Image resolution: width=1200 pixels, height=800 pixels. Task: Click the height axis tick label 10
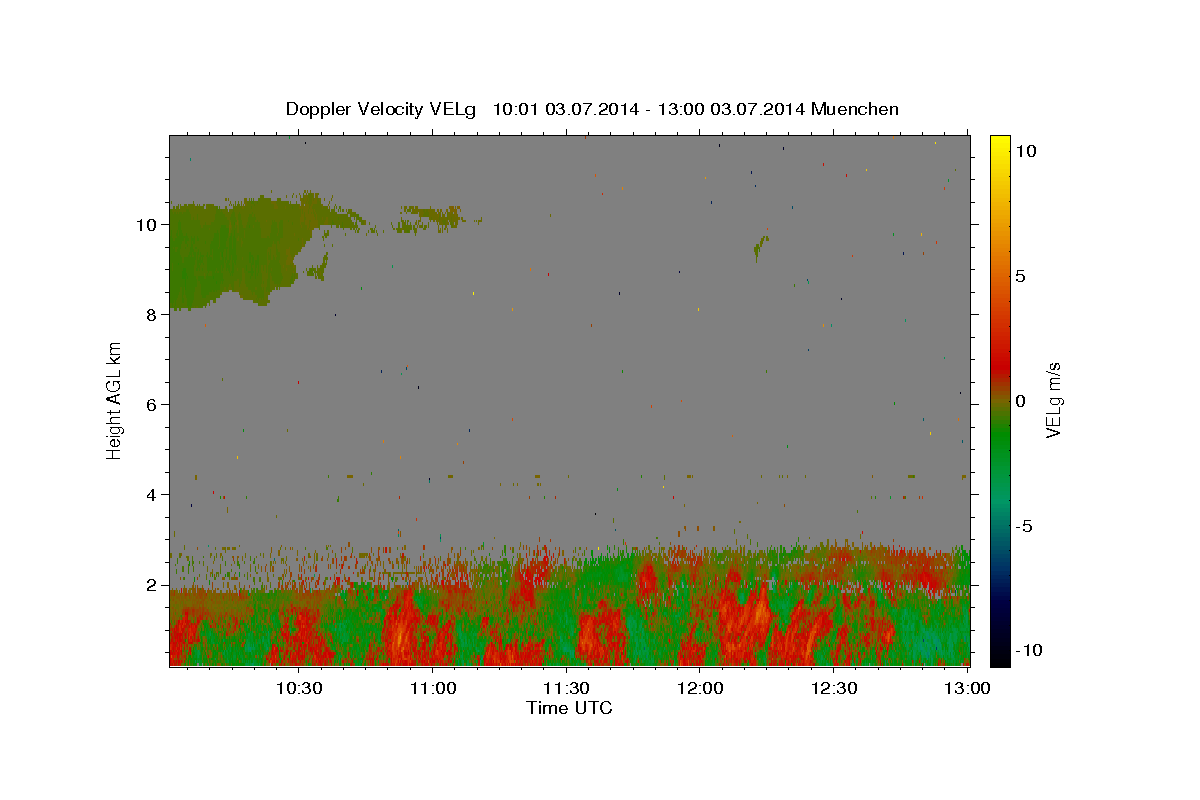click(x=149, y=225)
